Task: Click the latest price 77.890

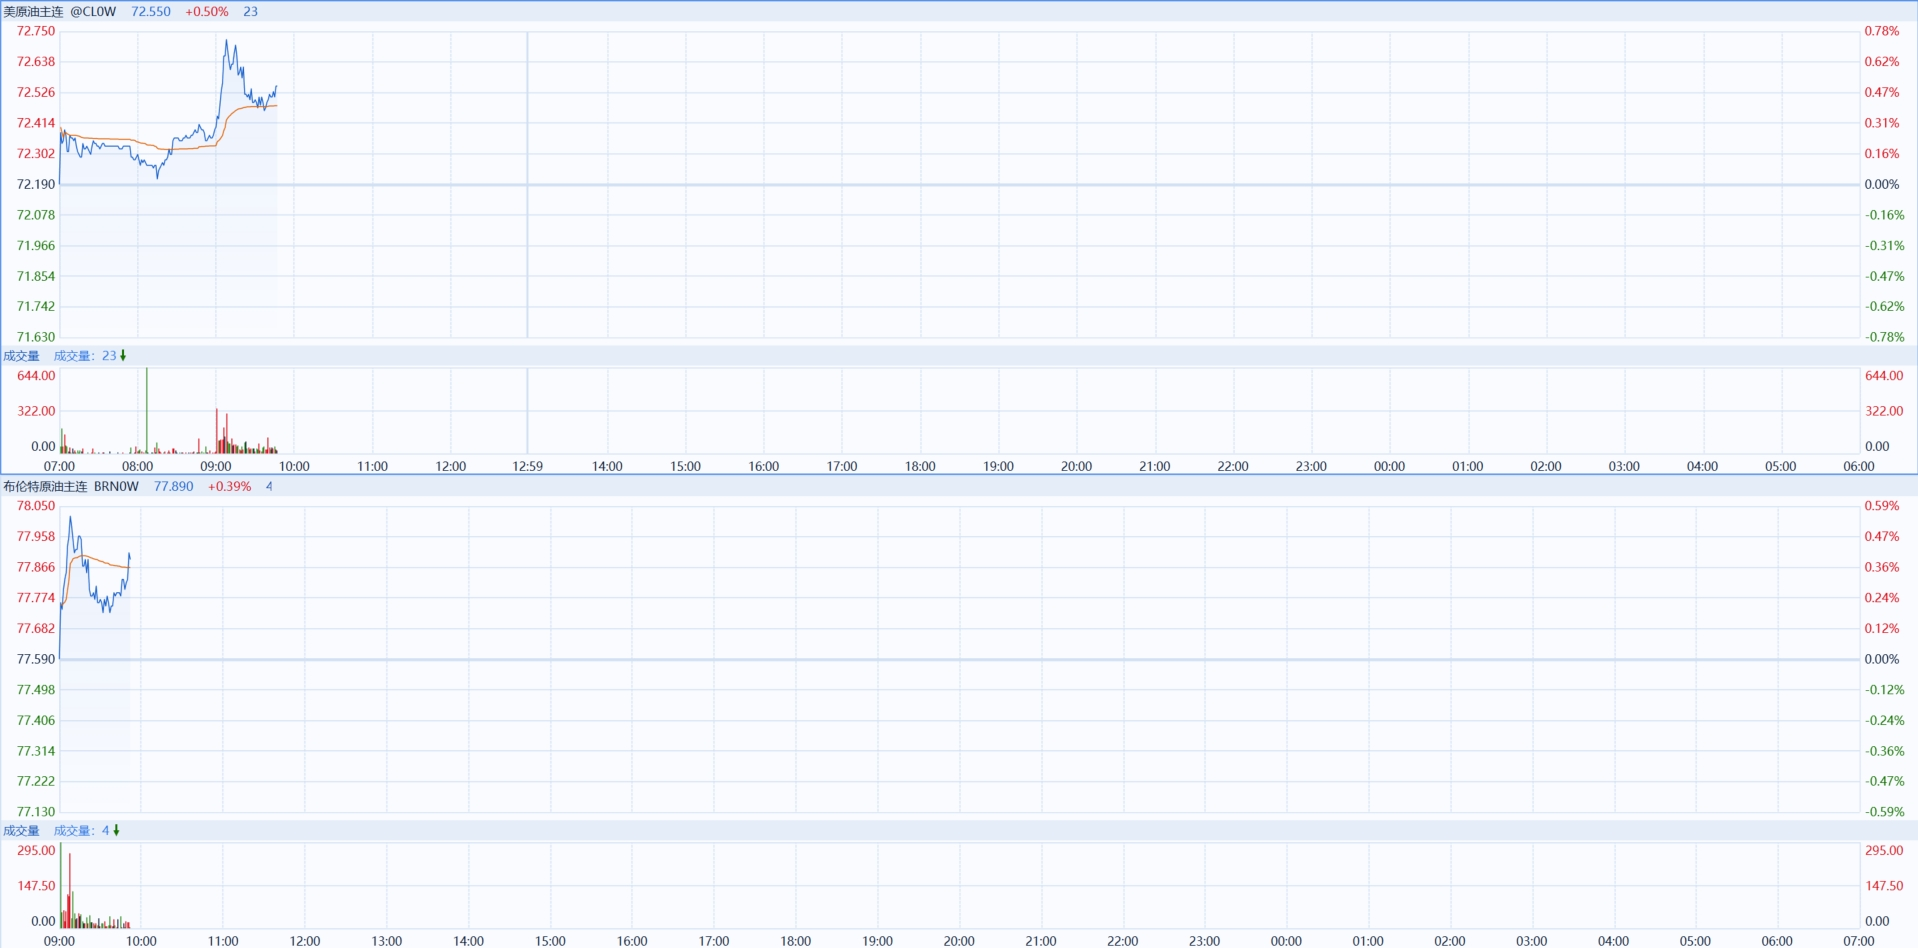Action: (x=174, y=487)
